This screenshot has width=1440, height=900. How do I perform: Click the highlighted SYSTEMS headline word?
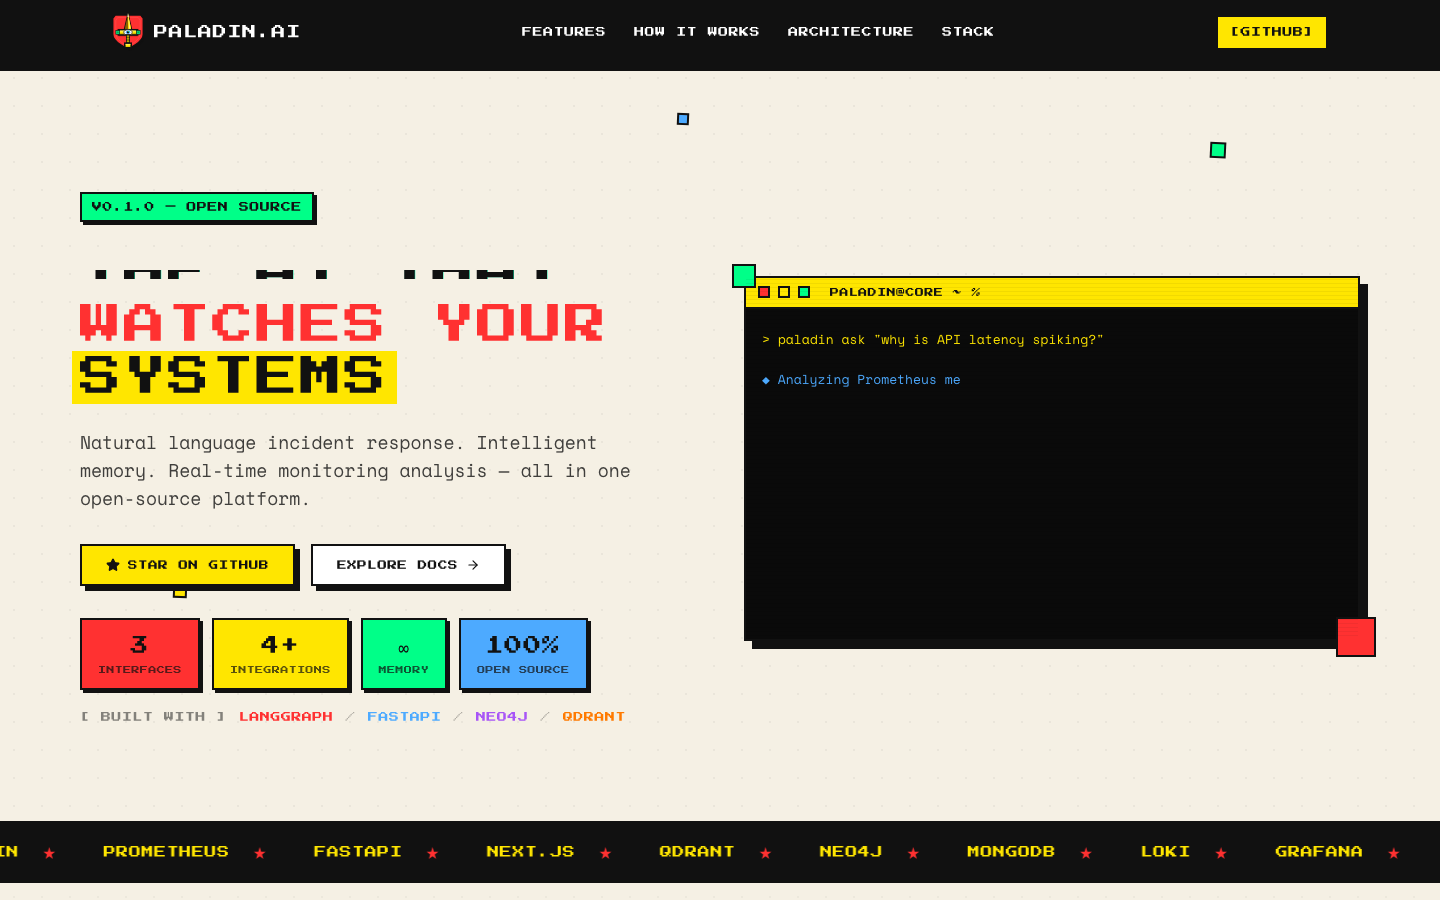tap(234, 377)
